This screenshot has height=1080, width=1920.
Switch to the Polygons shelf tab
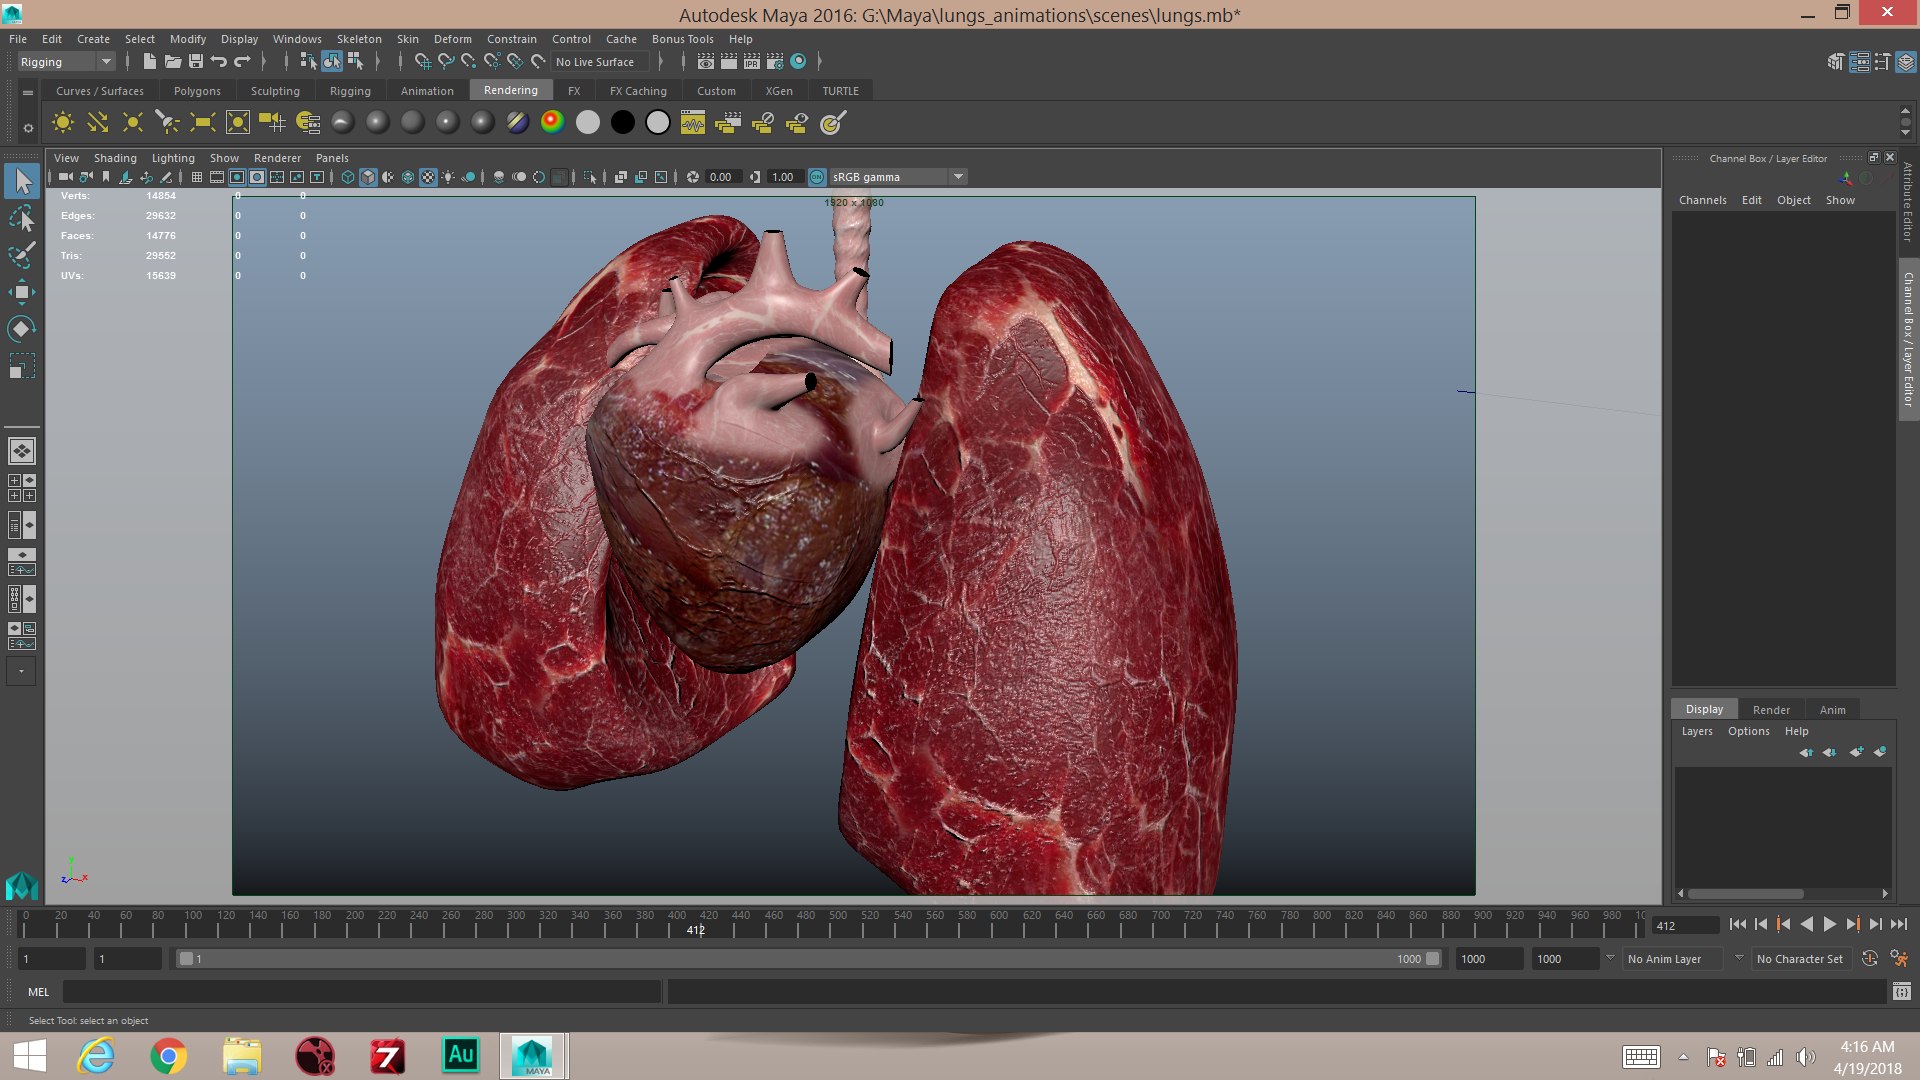coord(197,91)
